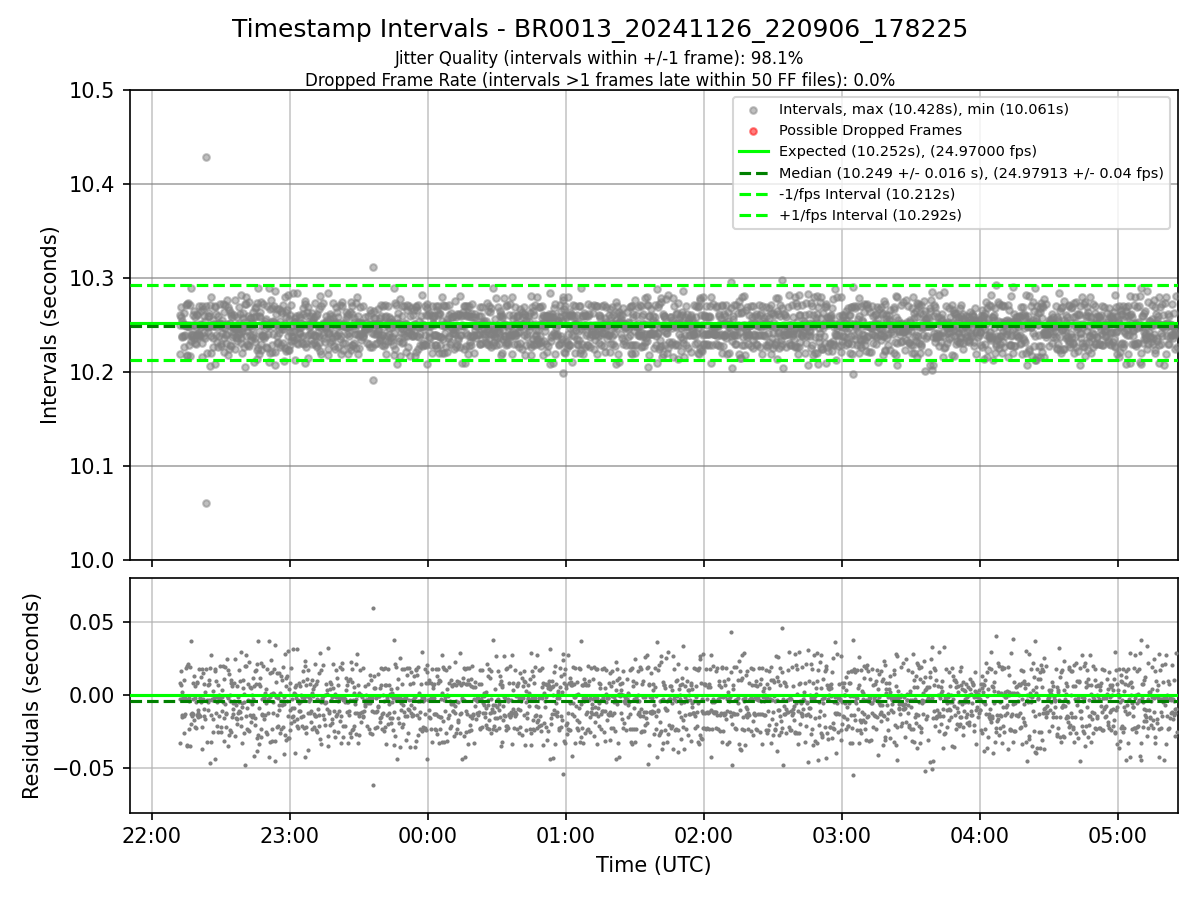Select the "Dropped Frame Rate" 0.0% subtitle line
Screen dimensions: 1200x900
click(600, 79)
